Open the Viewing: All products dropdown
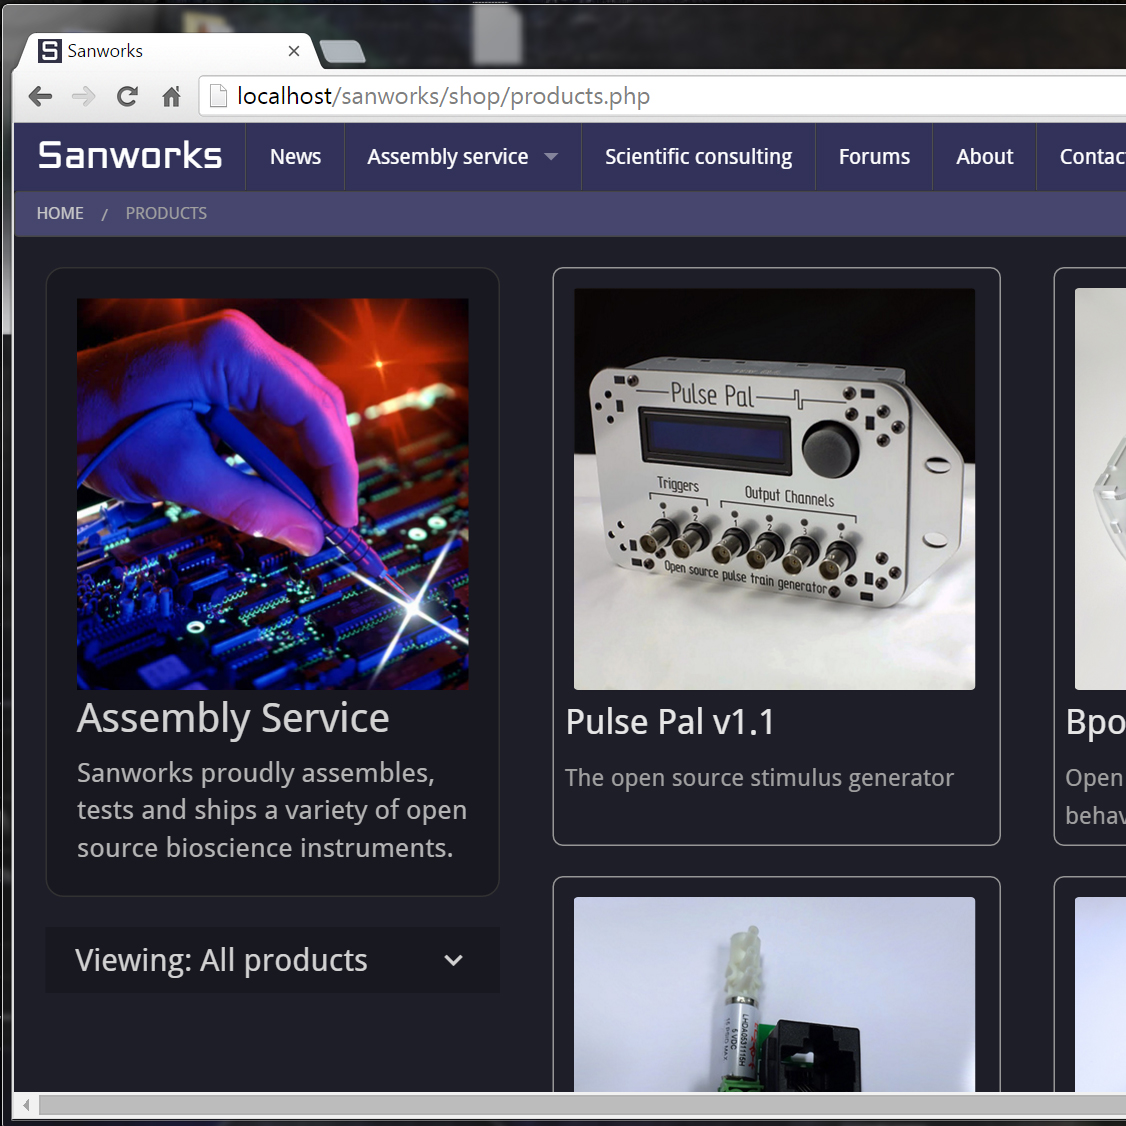This screenshot has width=1126, height=1126. [272, 960]
